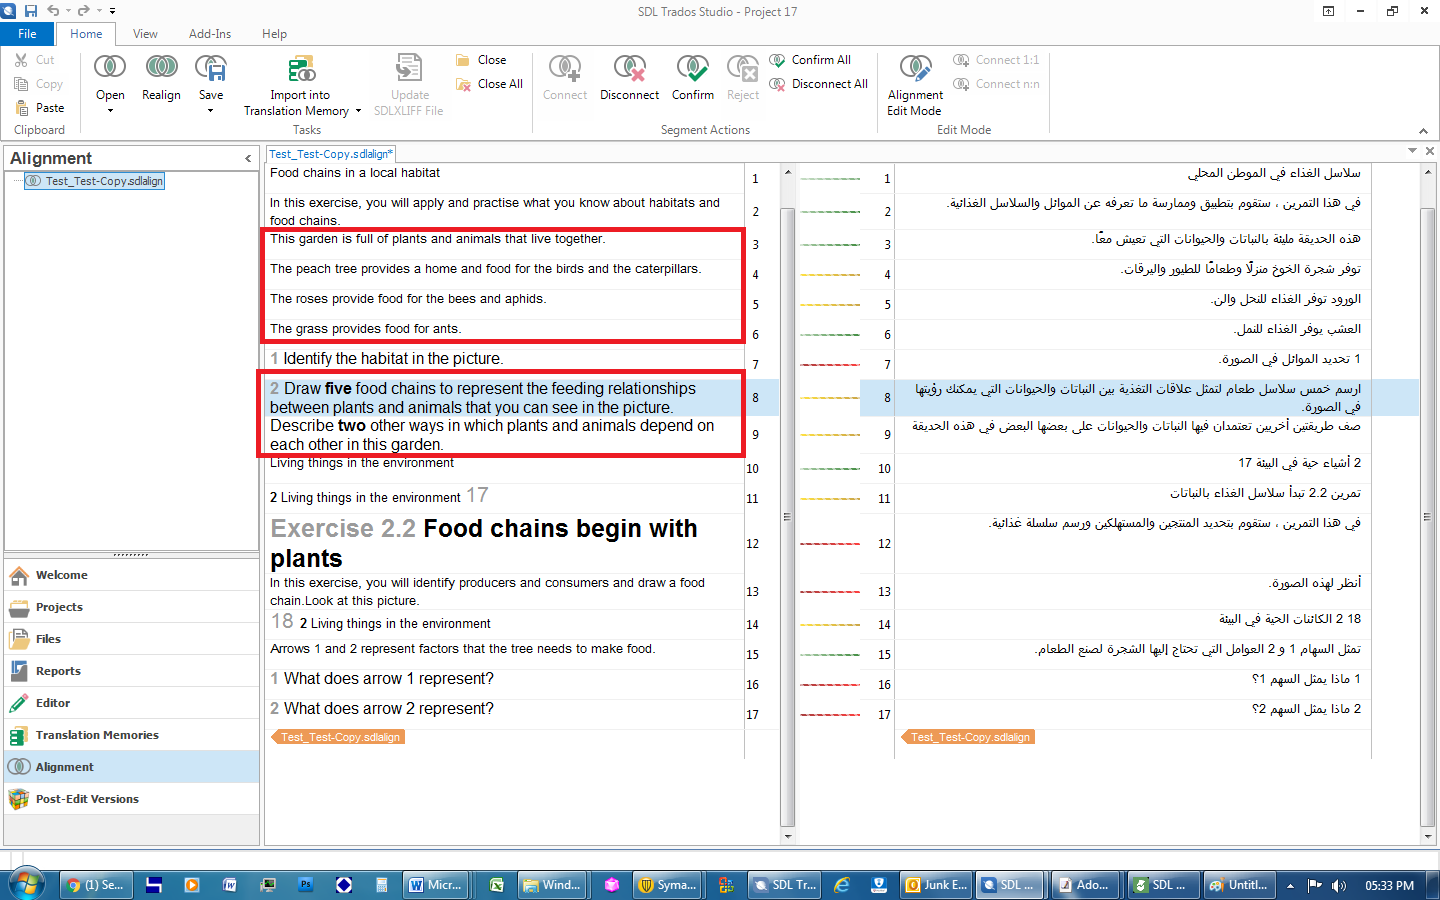Screen dimensions: 1440x900
Task: Open Import into Translation Memory dropdown arrow
Action: coord(358,111)
